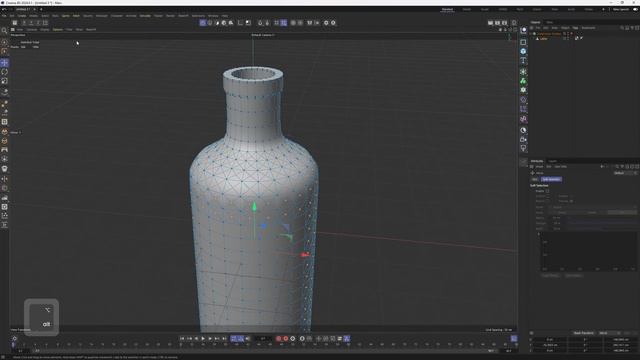
Task: Enable Soft Selection checkbox in Attributes
Action: click(547, 191)
